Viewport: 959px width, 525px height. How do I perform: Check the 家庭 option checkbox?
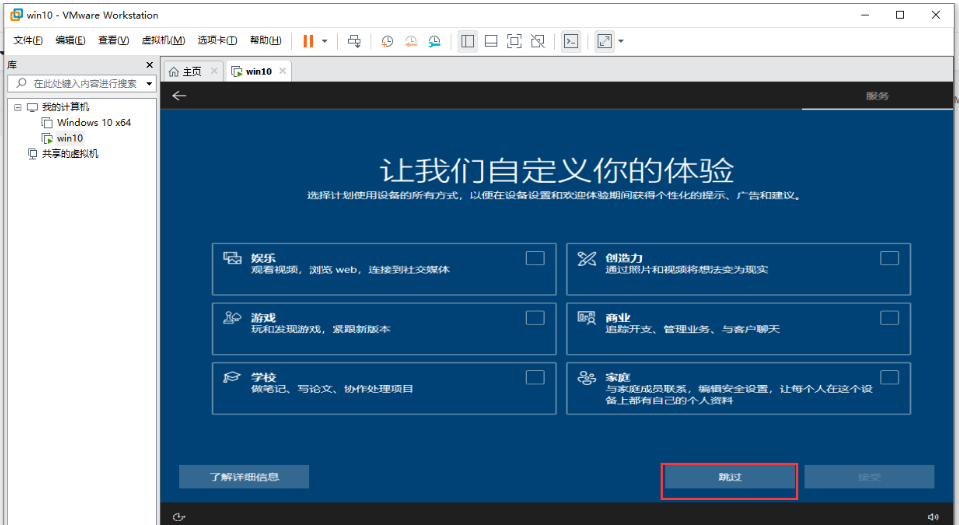[x=889, y=378]
